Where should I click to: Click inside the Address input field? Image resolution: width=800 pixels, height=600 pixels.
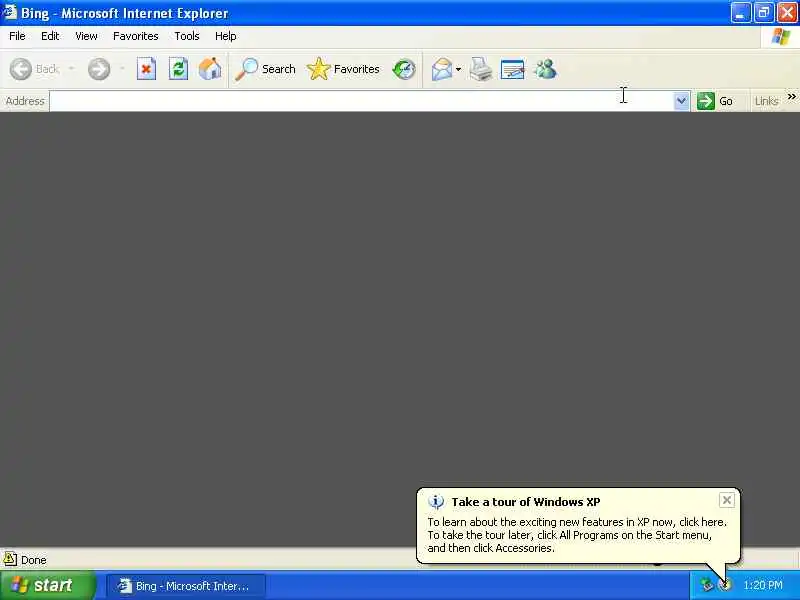click(x=361, y=101)
